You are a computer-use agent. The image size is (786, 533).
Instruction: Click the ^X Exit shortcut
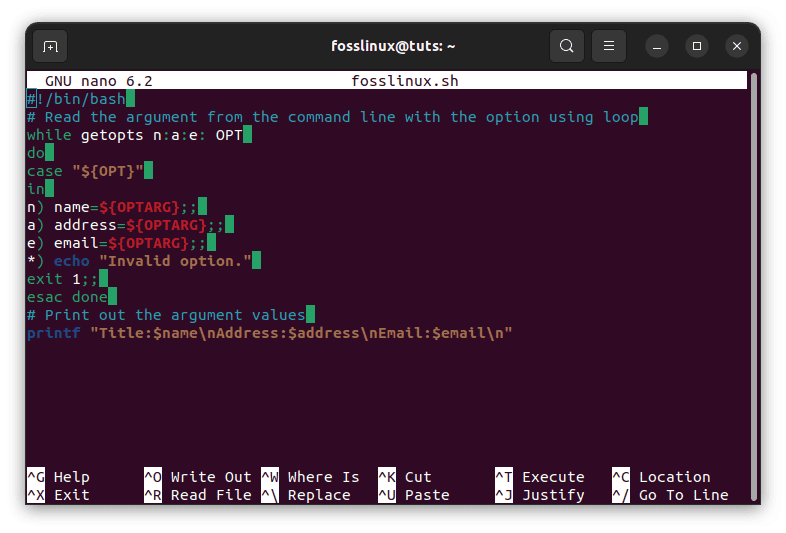[x=59, y=495]
